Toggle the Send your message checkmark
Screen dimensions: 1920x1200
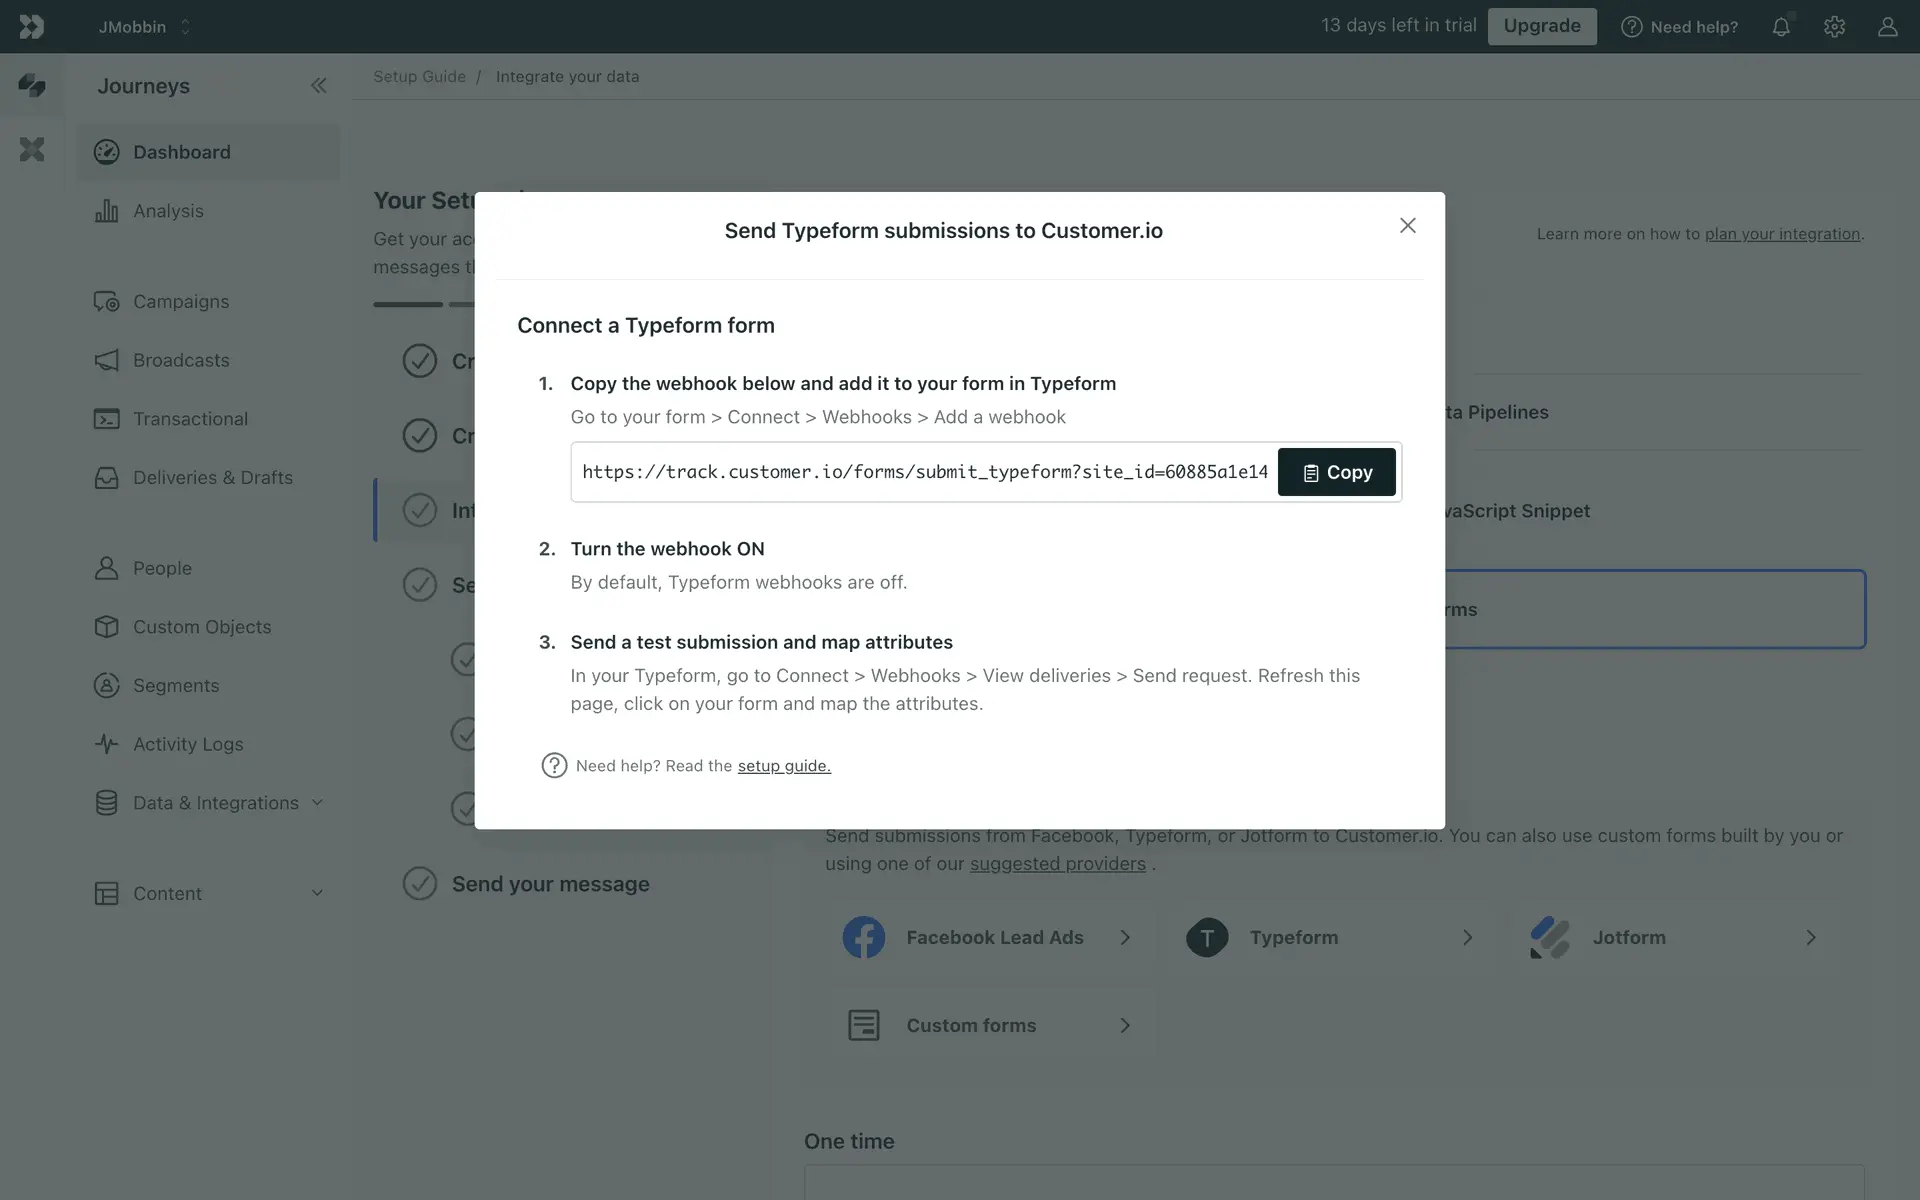click(x=420, y=884)
